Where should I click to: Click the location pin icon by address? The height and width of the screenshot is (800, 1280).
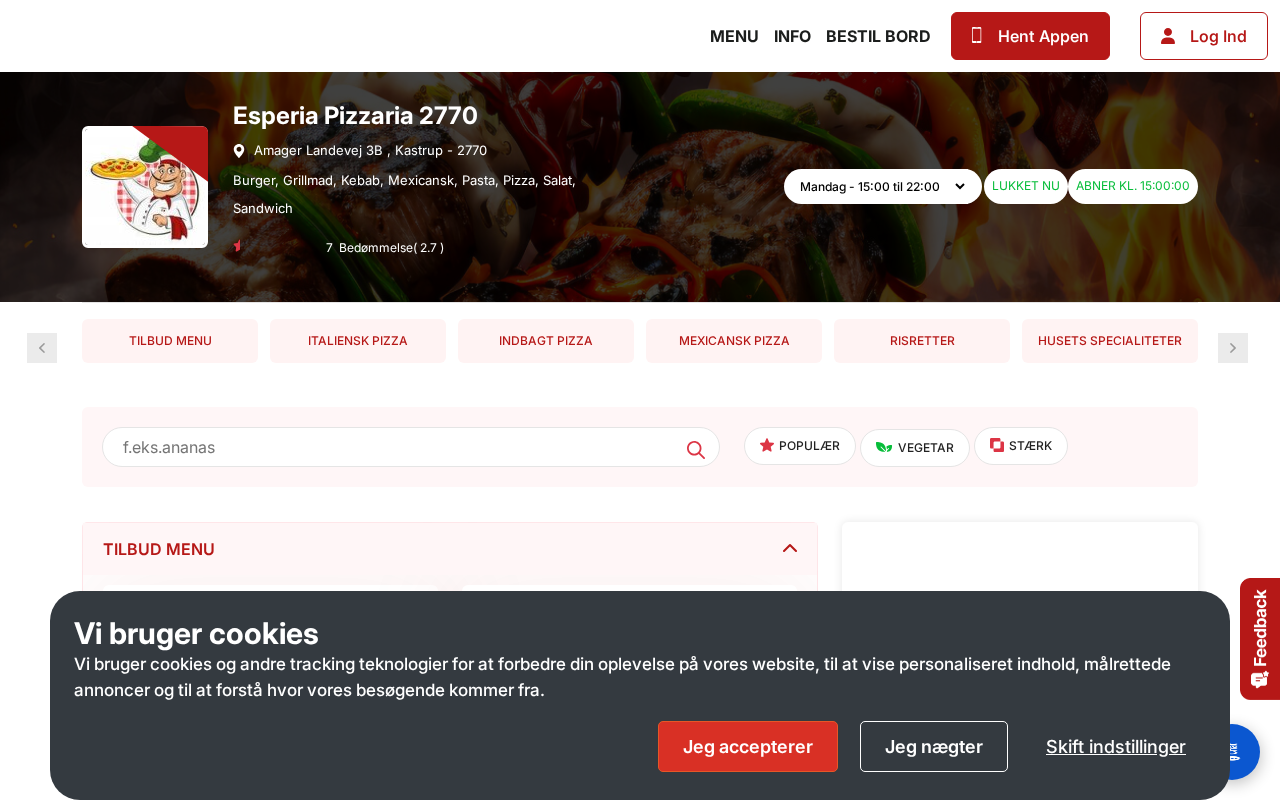point(239,151)
